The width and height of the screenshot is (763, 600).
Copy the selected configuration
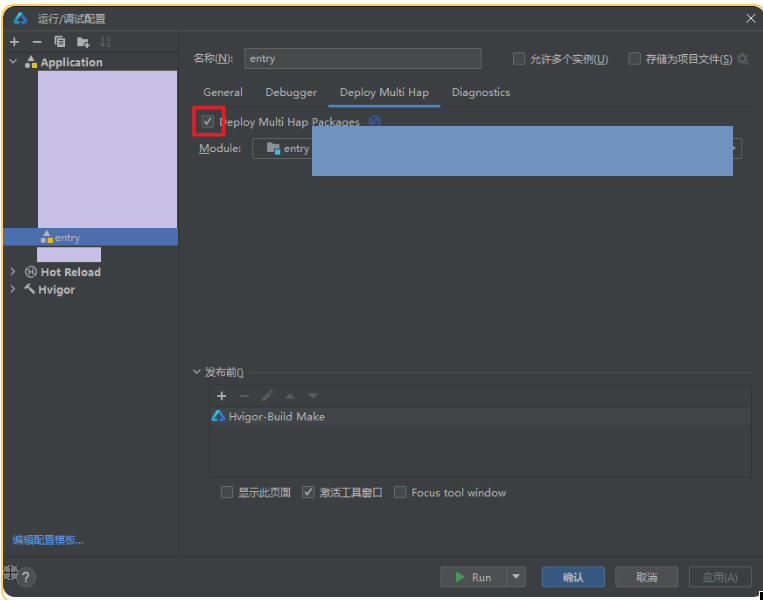point(60,42)
